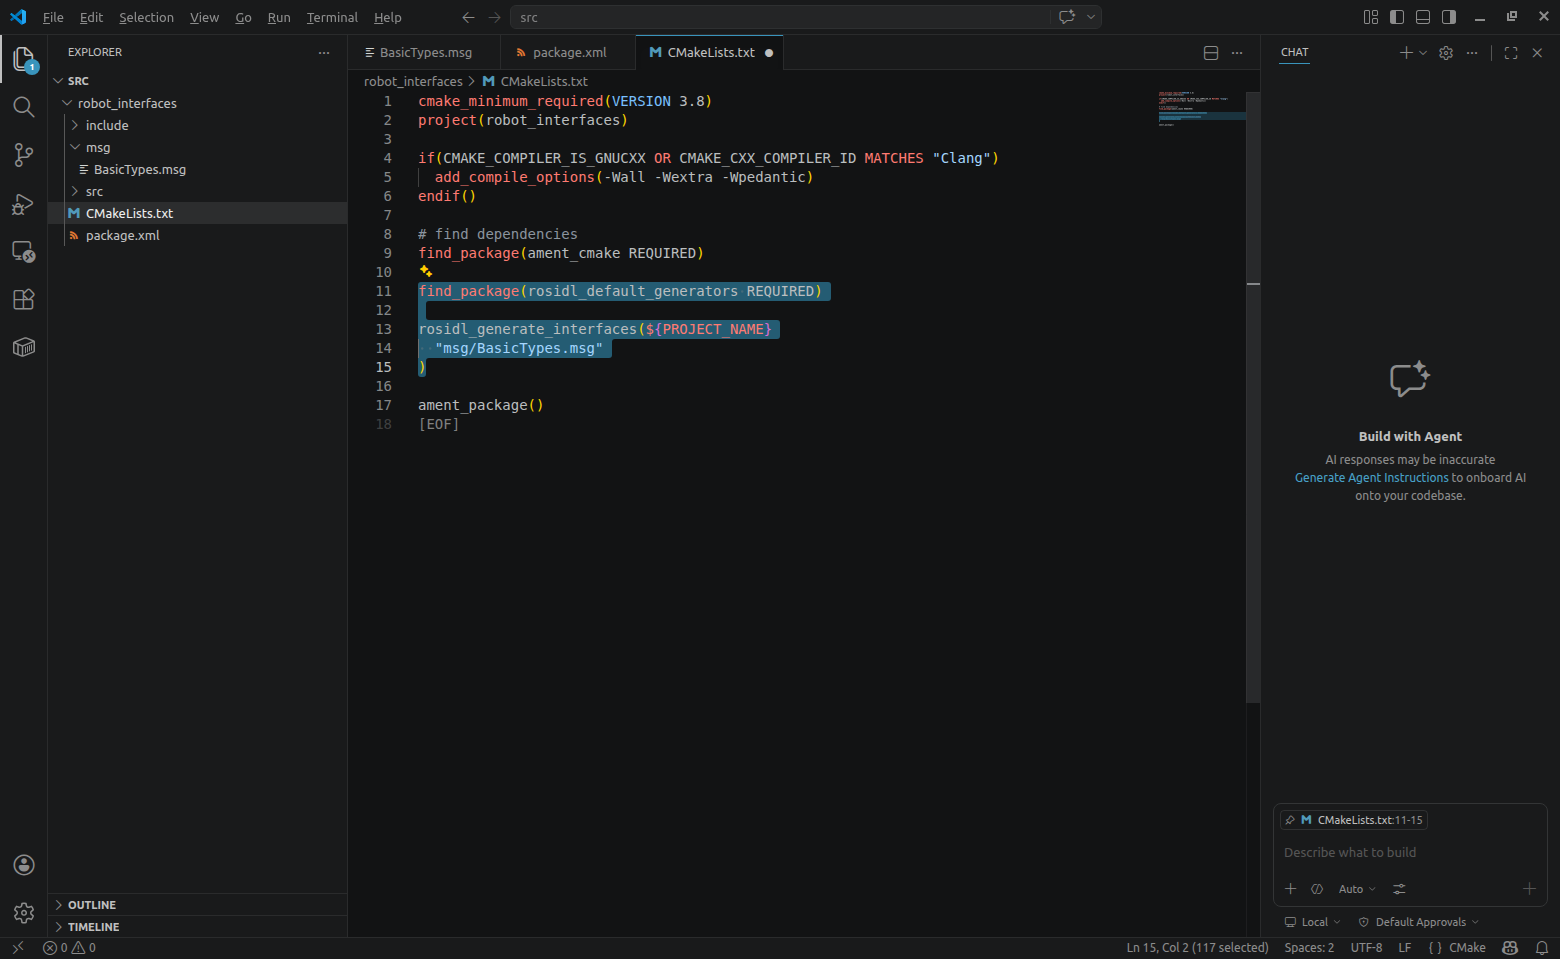Open the File menu

(53, 17)
